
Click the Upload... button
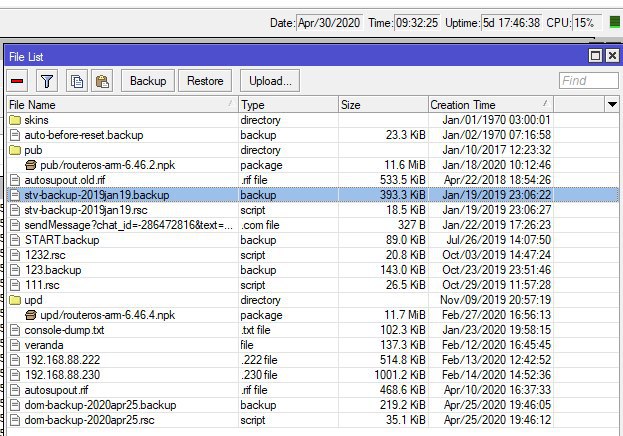point(270,81)
